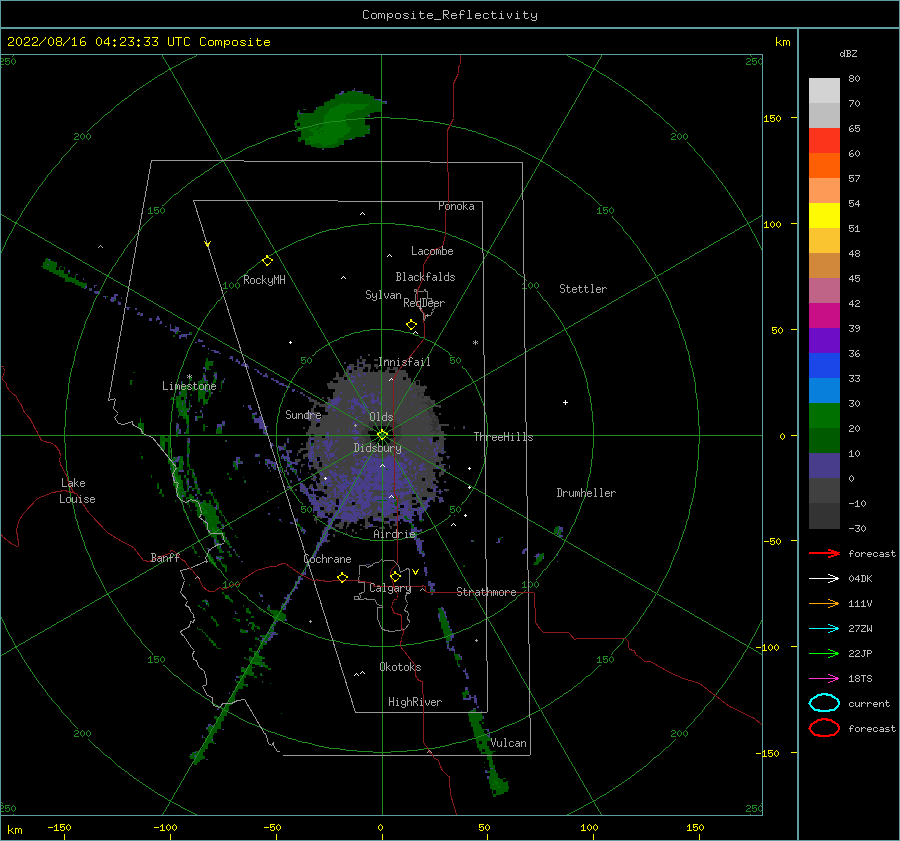
Task: Click the Limestone label
Action: 189,386
